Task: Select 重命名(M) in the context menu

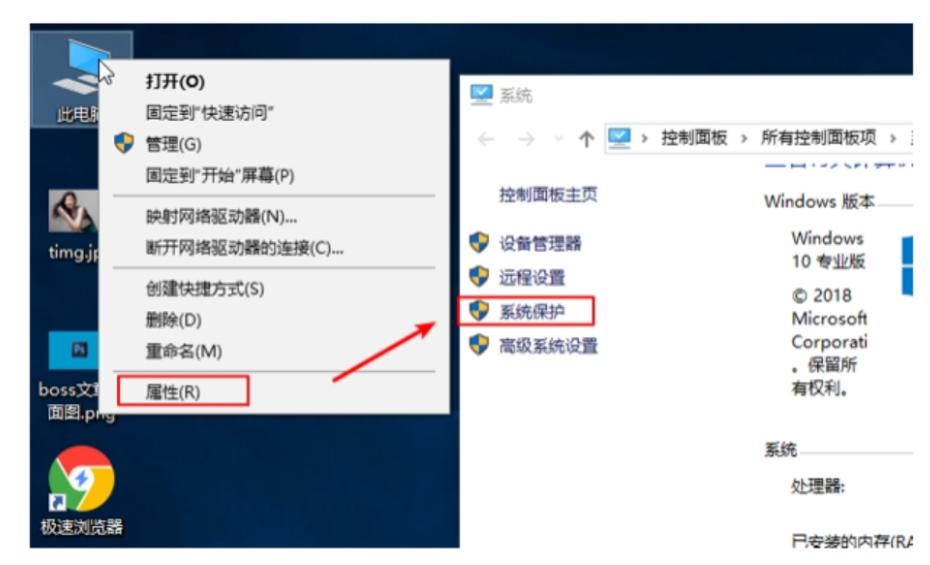Action: (x=184, y=351)
